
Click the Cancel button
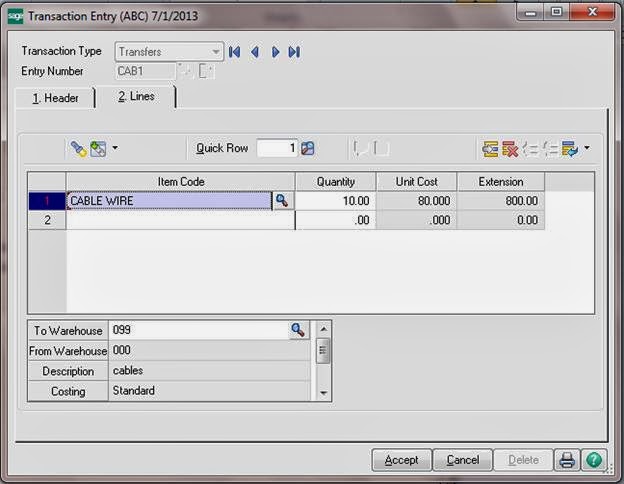pos(462,460)
